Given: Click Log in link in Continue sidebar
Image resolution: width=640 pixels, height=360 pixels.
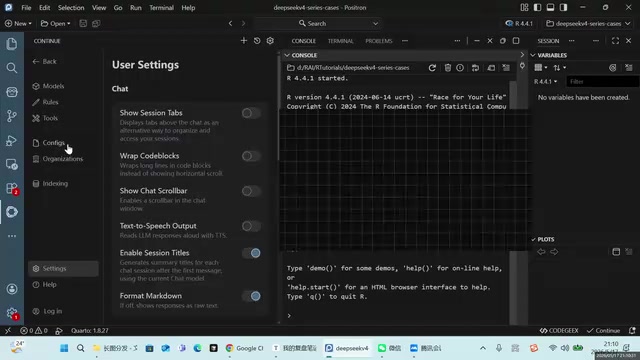Looking at the screenshot, I should pos(47,311).
